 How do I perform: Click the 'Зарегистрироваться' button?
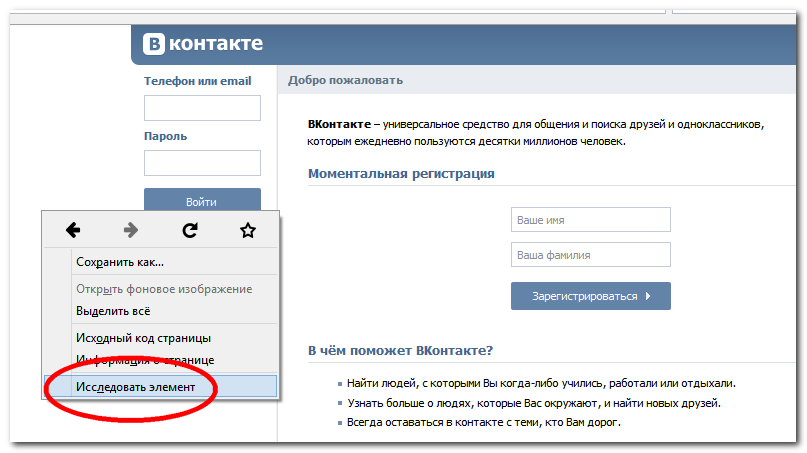tap(591, 296)
